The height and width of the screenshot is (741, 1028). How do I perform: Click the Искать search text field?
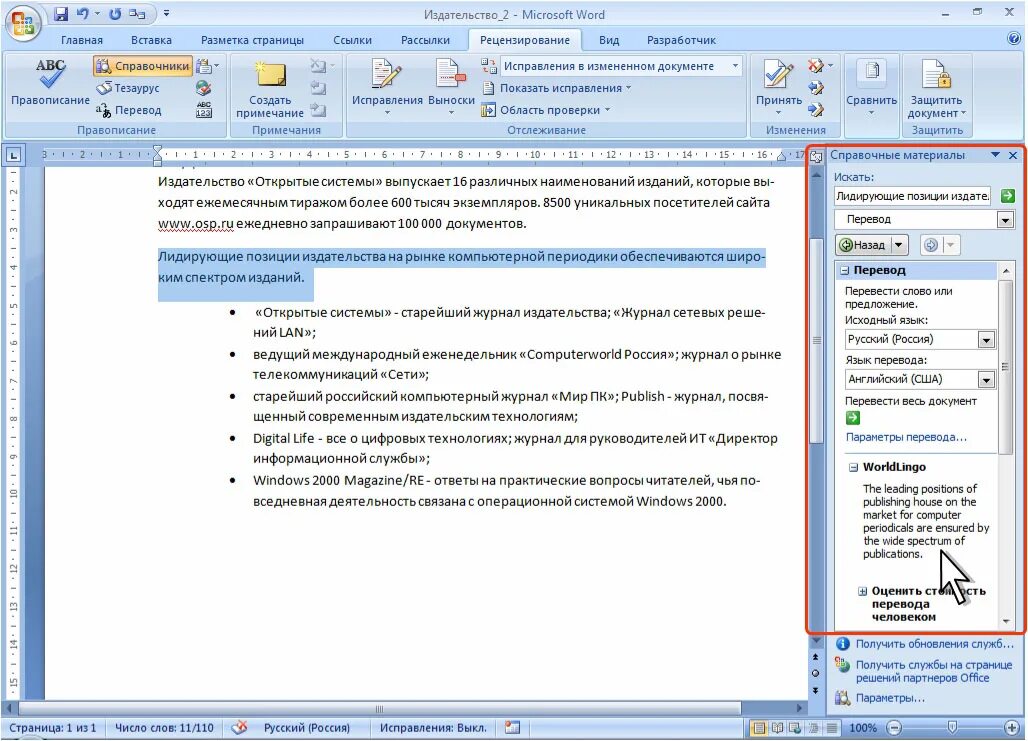[913, 195]
